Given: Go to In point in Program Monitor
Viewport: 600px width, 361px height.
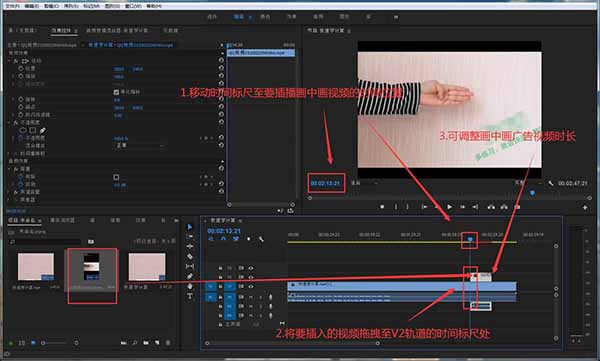Looking at the screenshot, I should click(x=424, y=207).
